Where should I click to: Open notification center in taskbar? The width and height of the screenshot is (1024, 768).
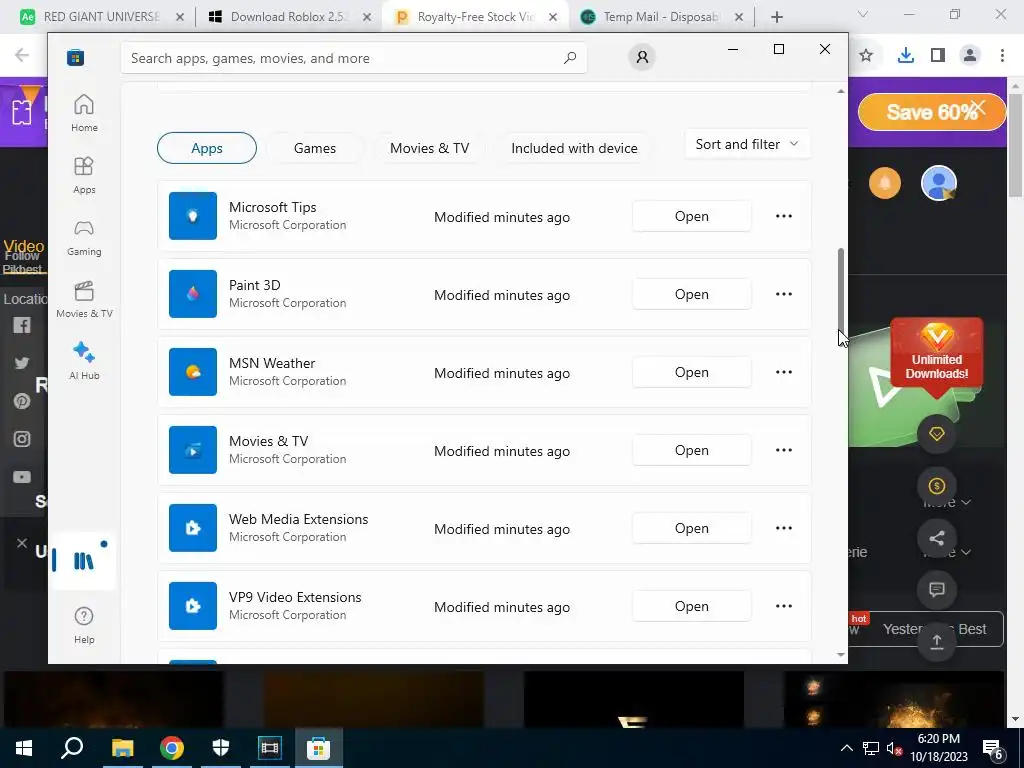993,748
